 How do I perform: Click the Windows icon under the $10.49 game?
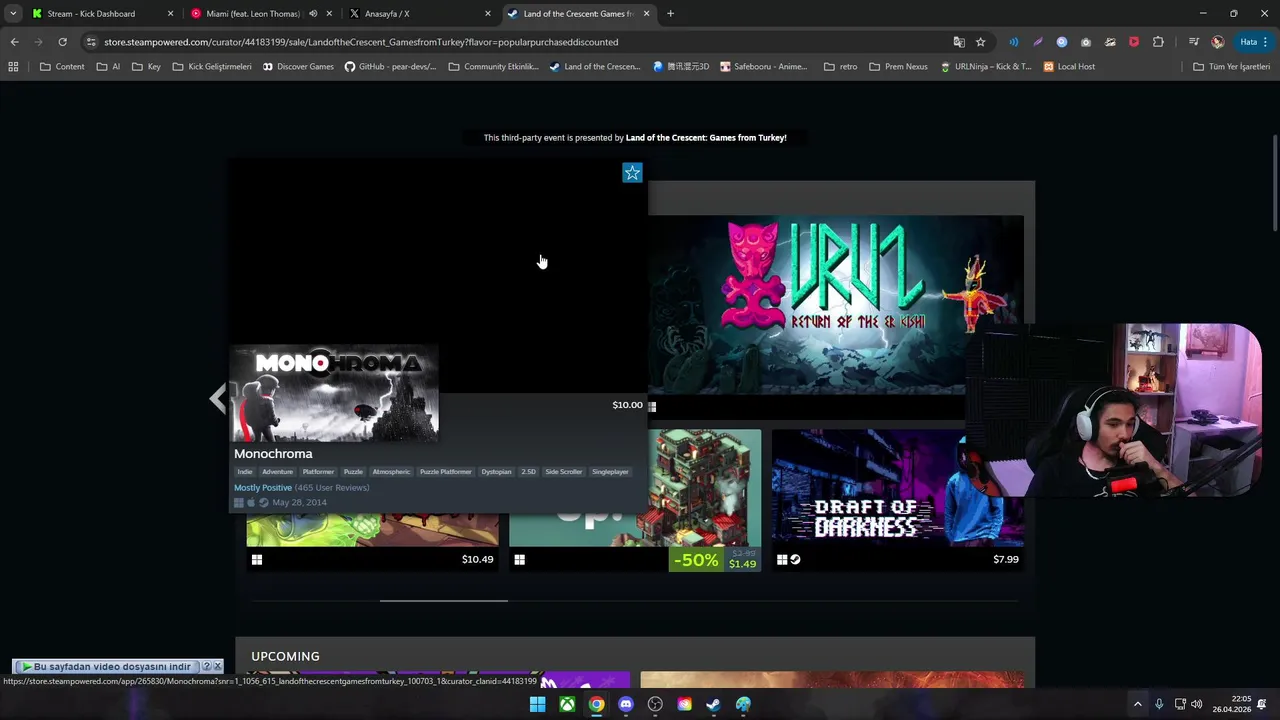tap(257, 560)
